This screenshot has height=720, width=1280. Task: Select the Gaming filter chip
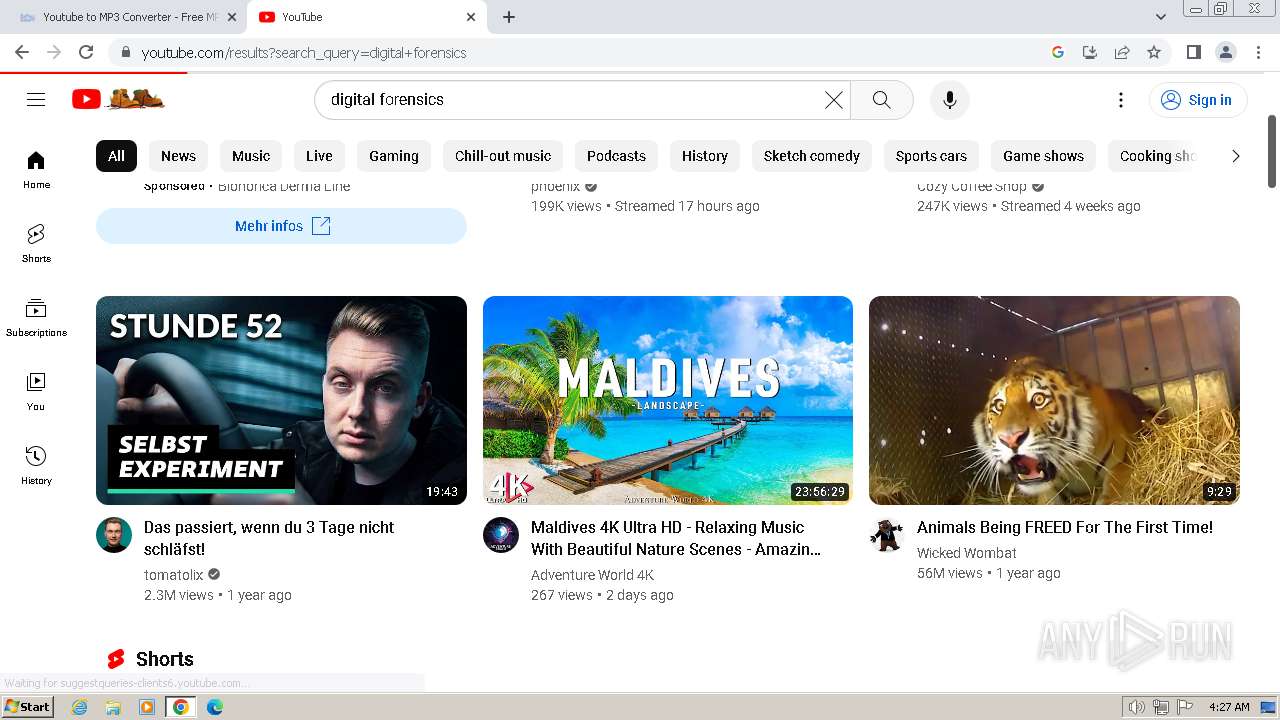[394, 156]
